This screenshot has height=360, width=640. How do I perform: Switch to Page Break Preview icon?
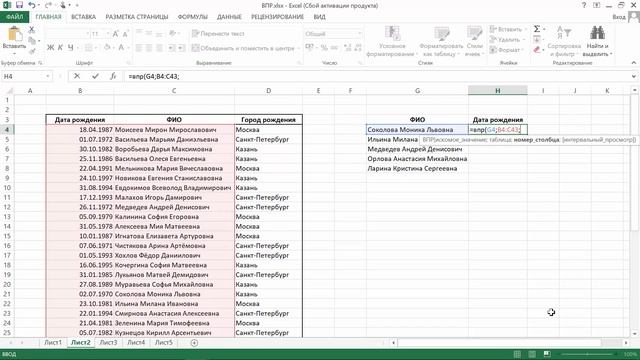point(547,354)
